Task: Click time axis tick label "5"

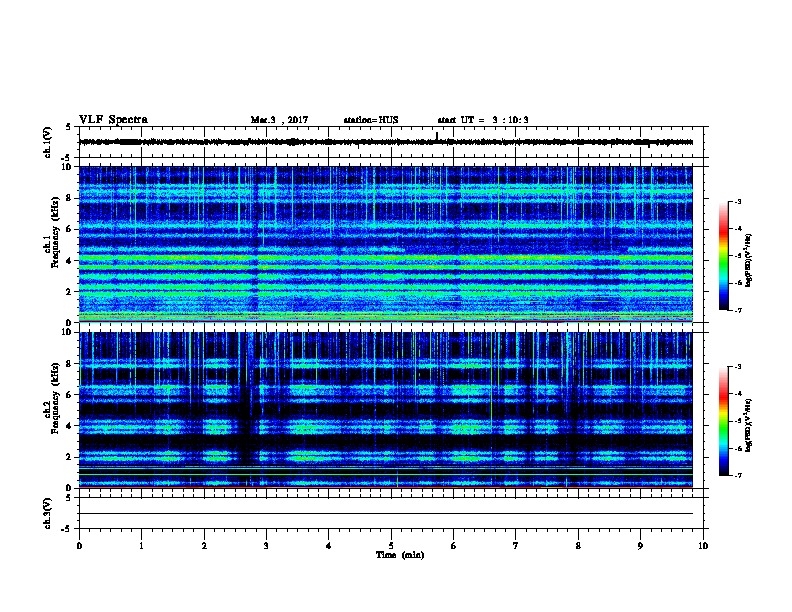Action: [391, 546]
